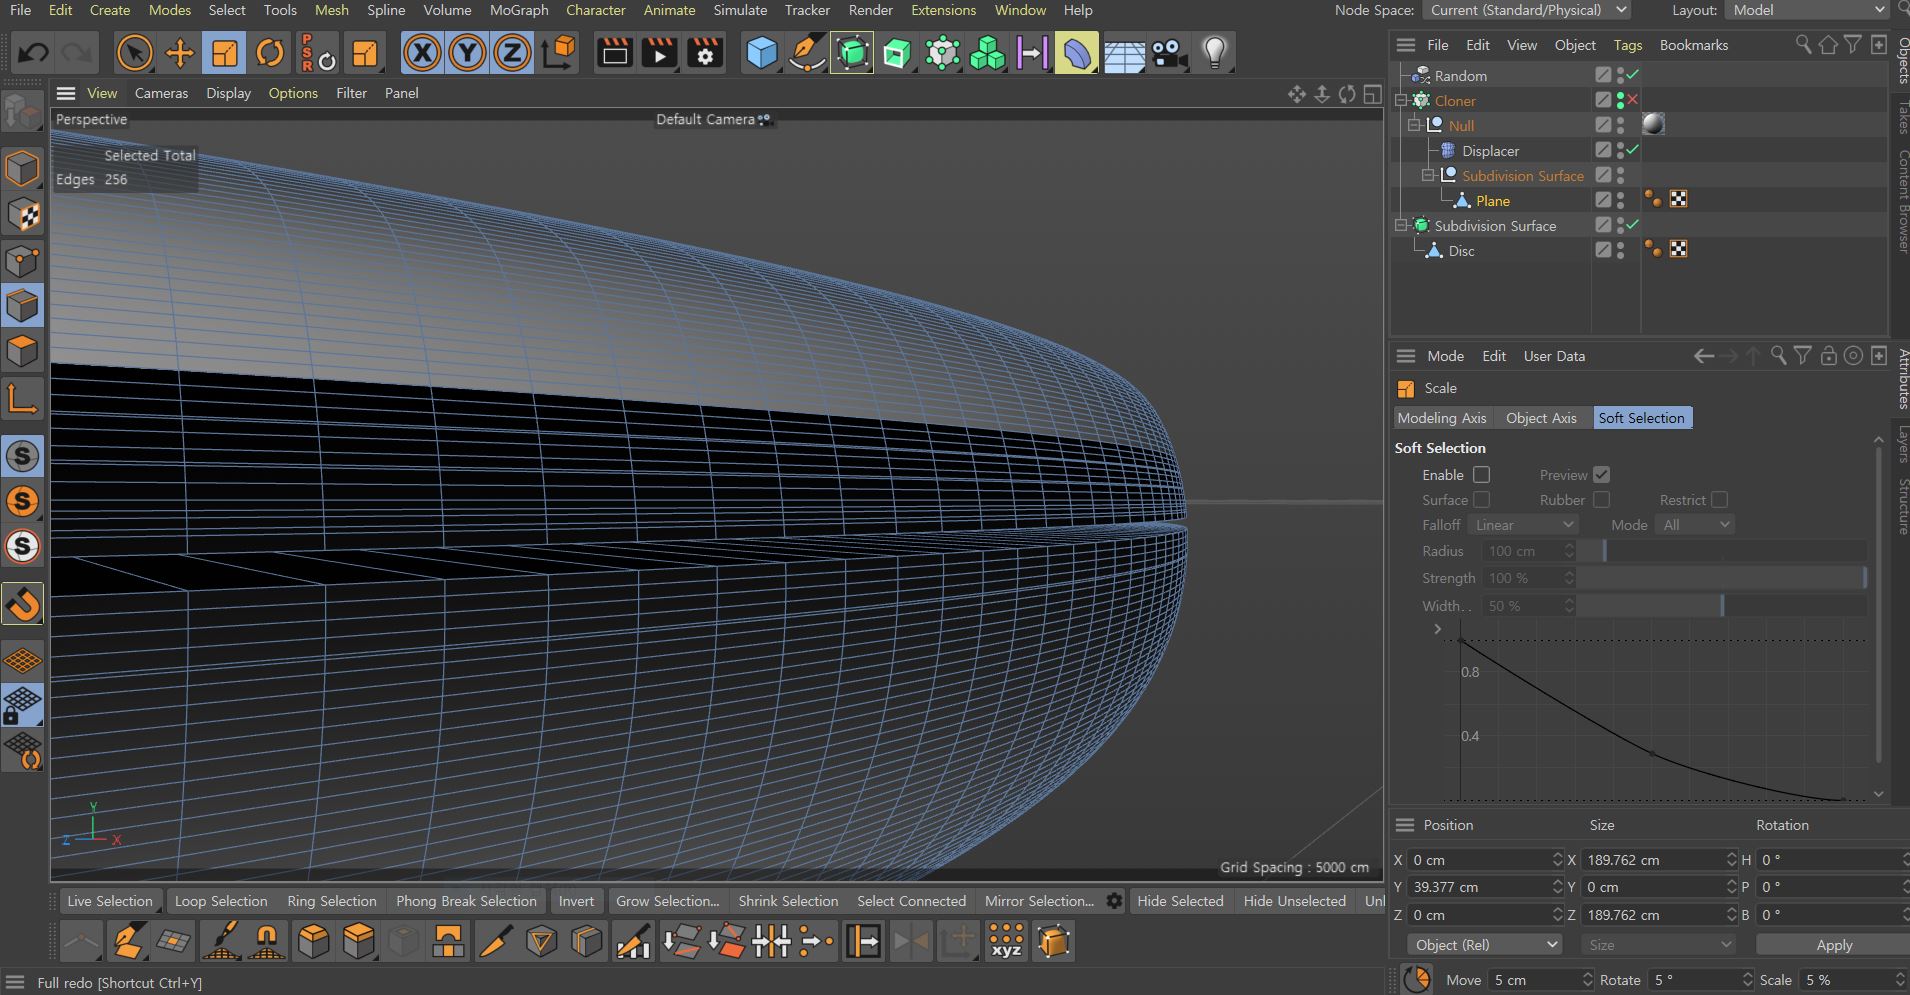
Task: Adjust the Strength slider
Action: click(x=1722, y=578)
